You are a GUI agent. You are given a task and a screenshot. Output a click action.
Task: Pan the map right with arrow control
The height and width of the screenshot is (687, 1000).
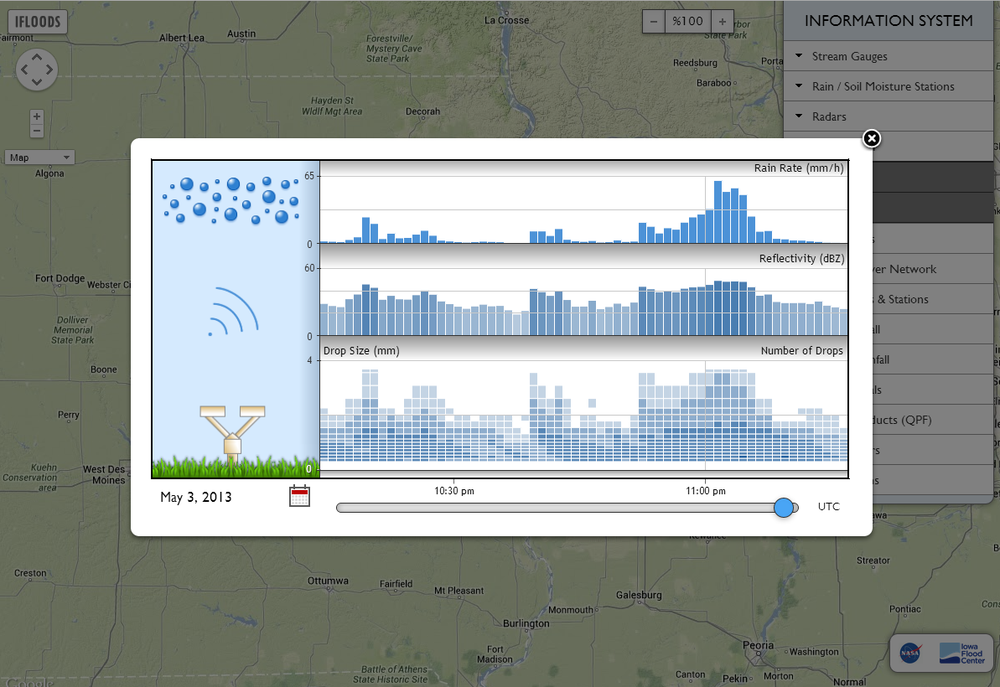click(x=50, y=70)
